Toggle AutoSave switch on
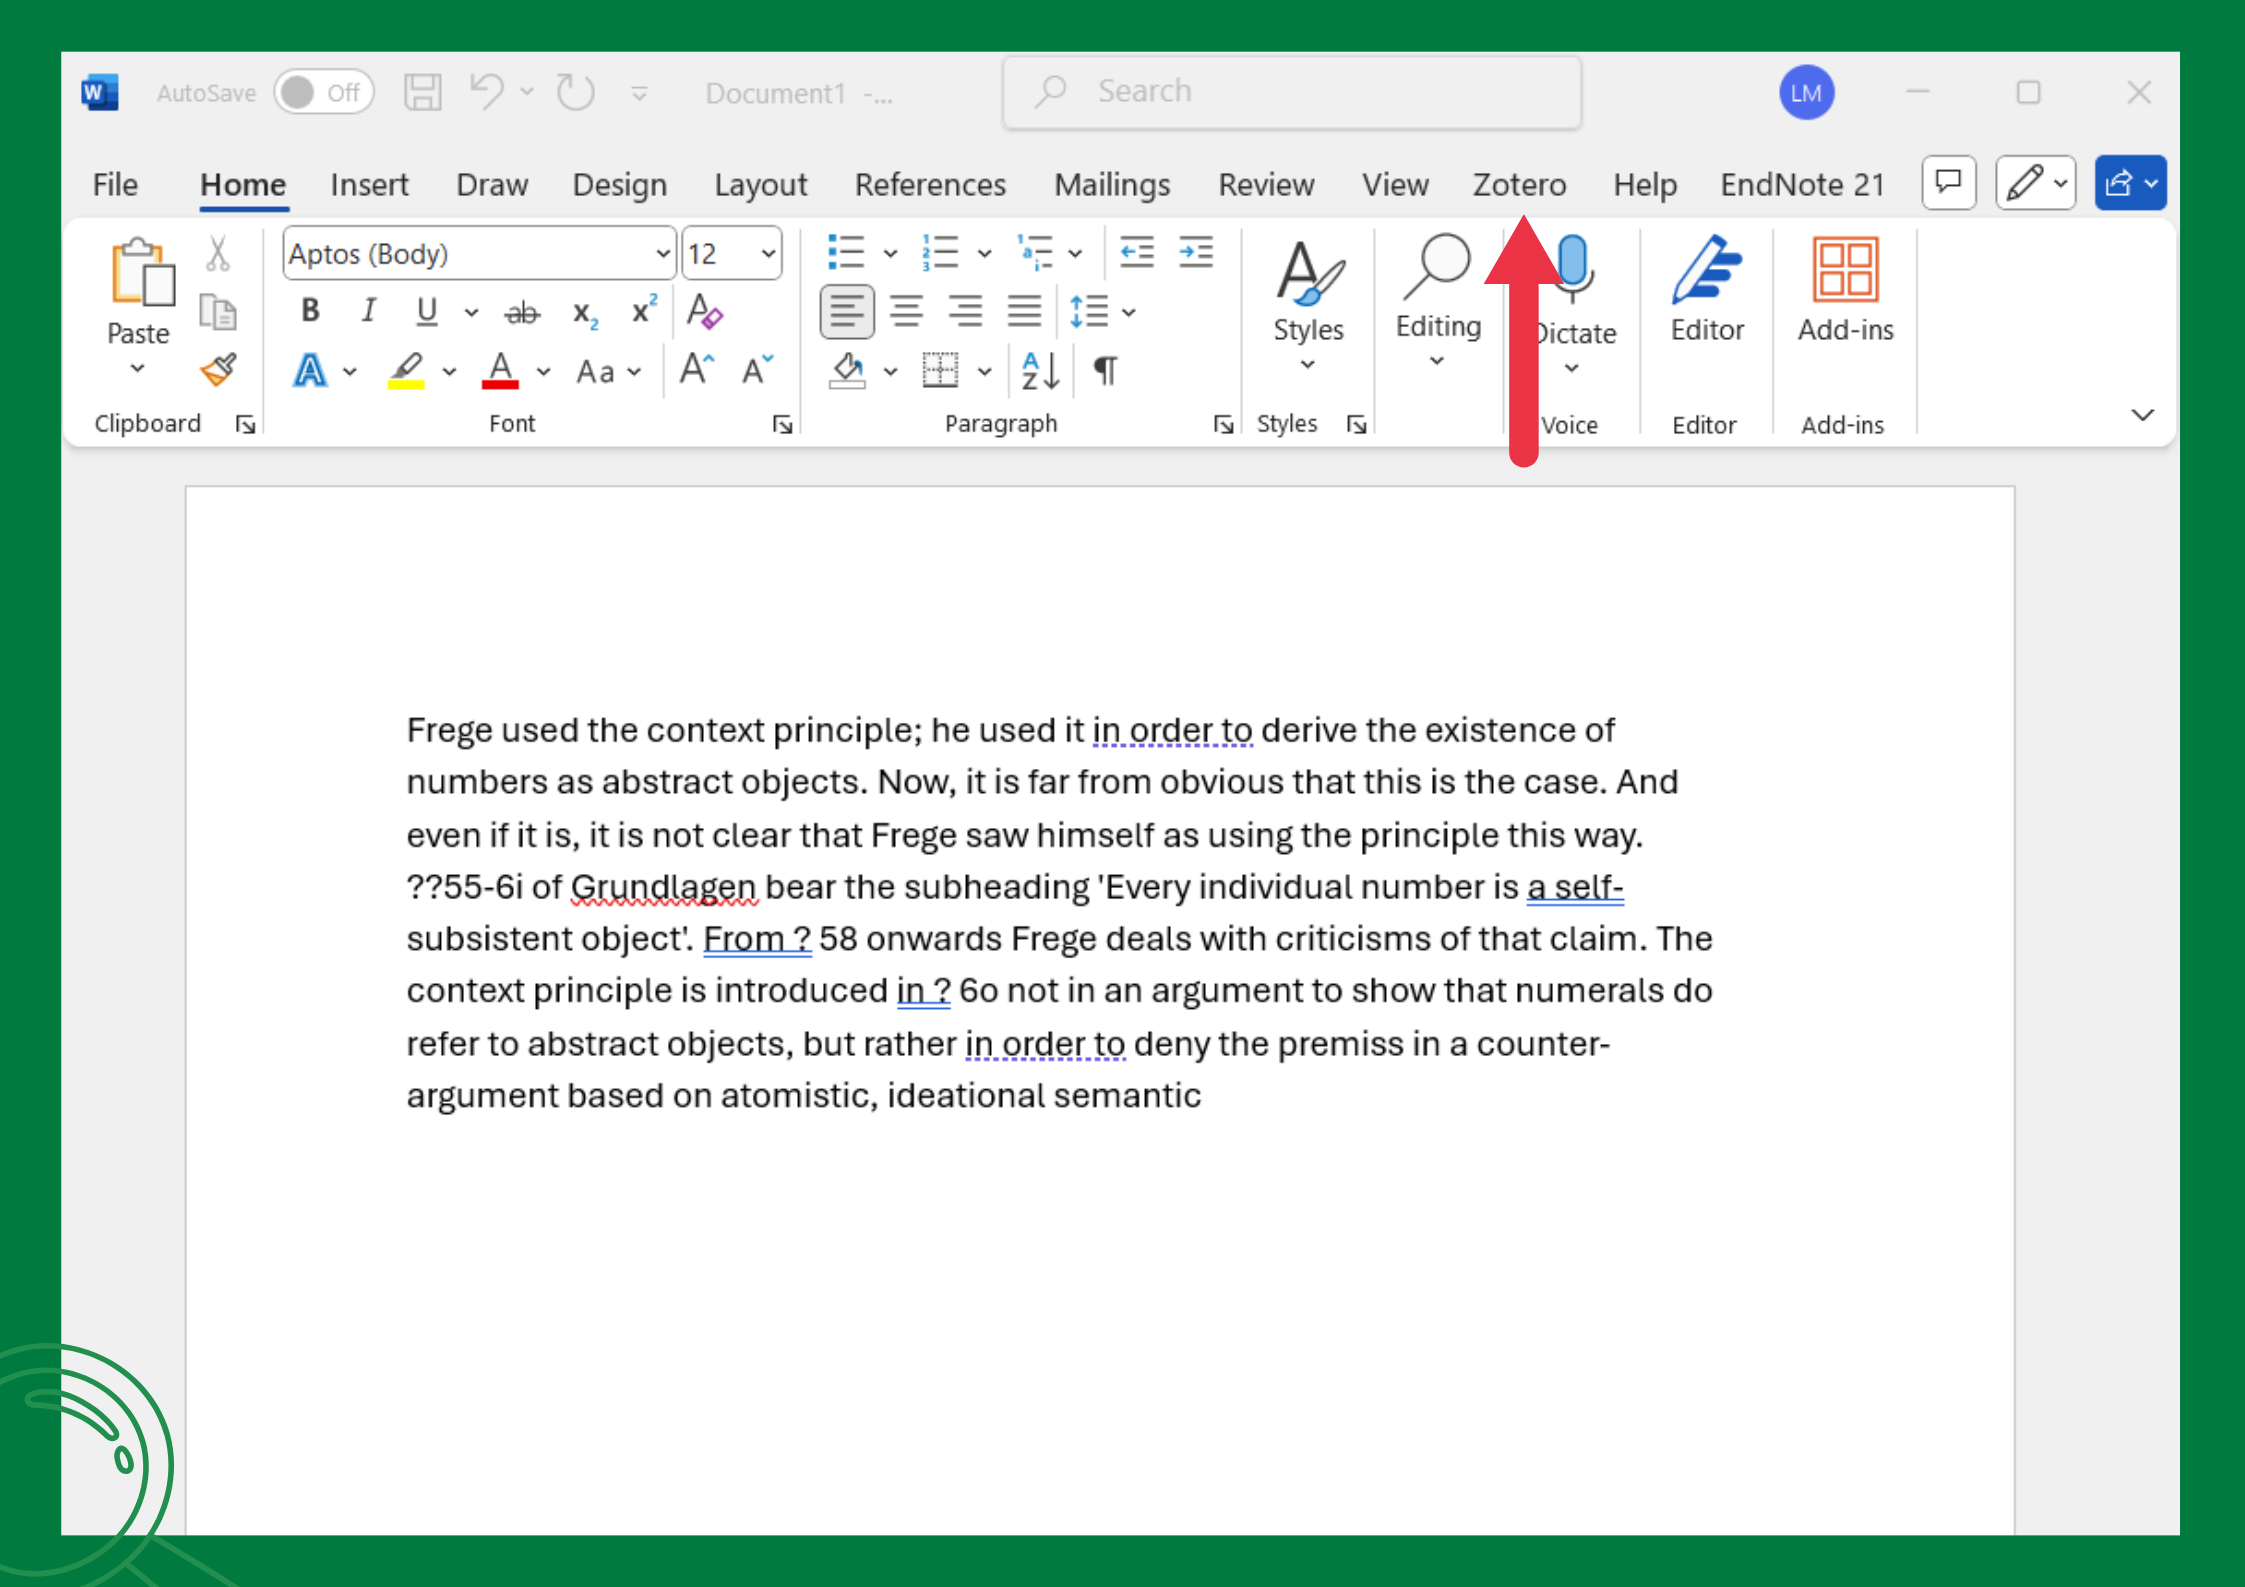 [x=324, y=92]
